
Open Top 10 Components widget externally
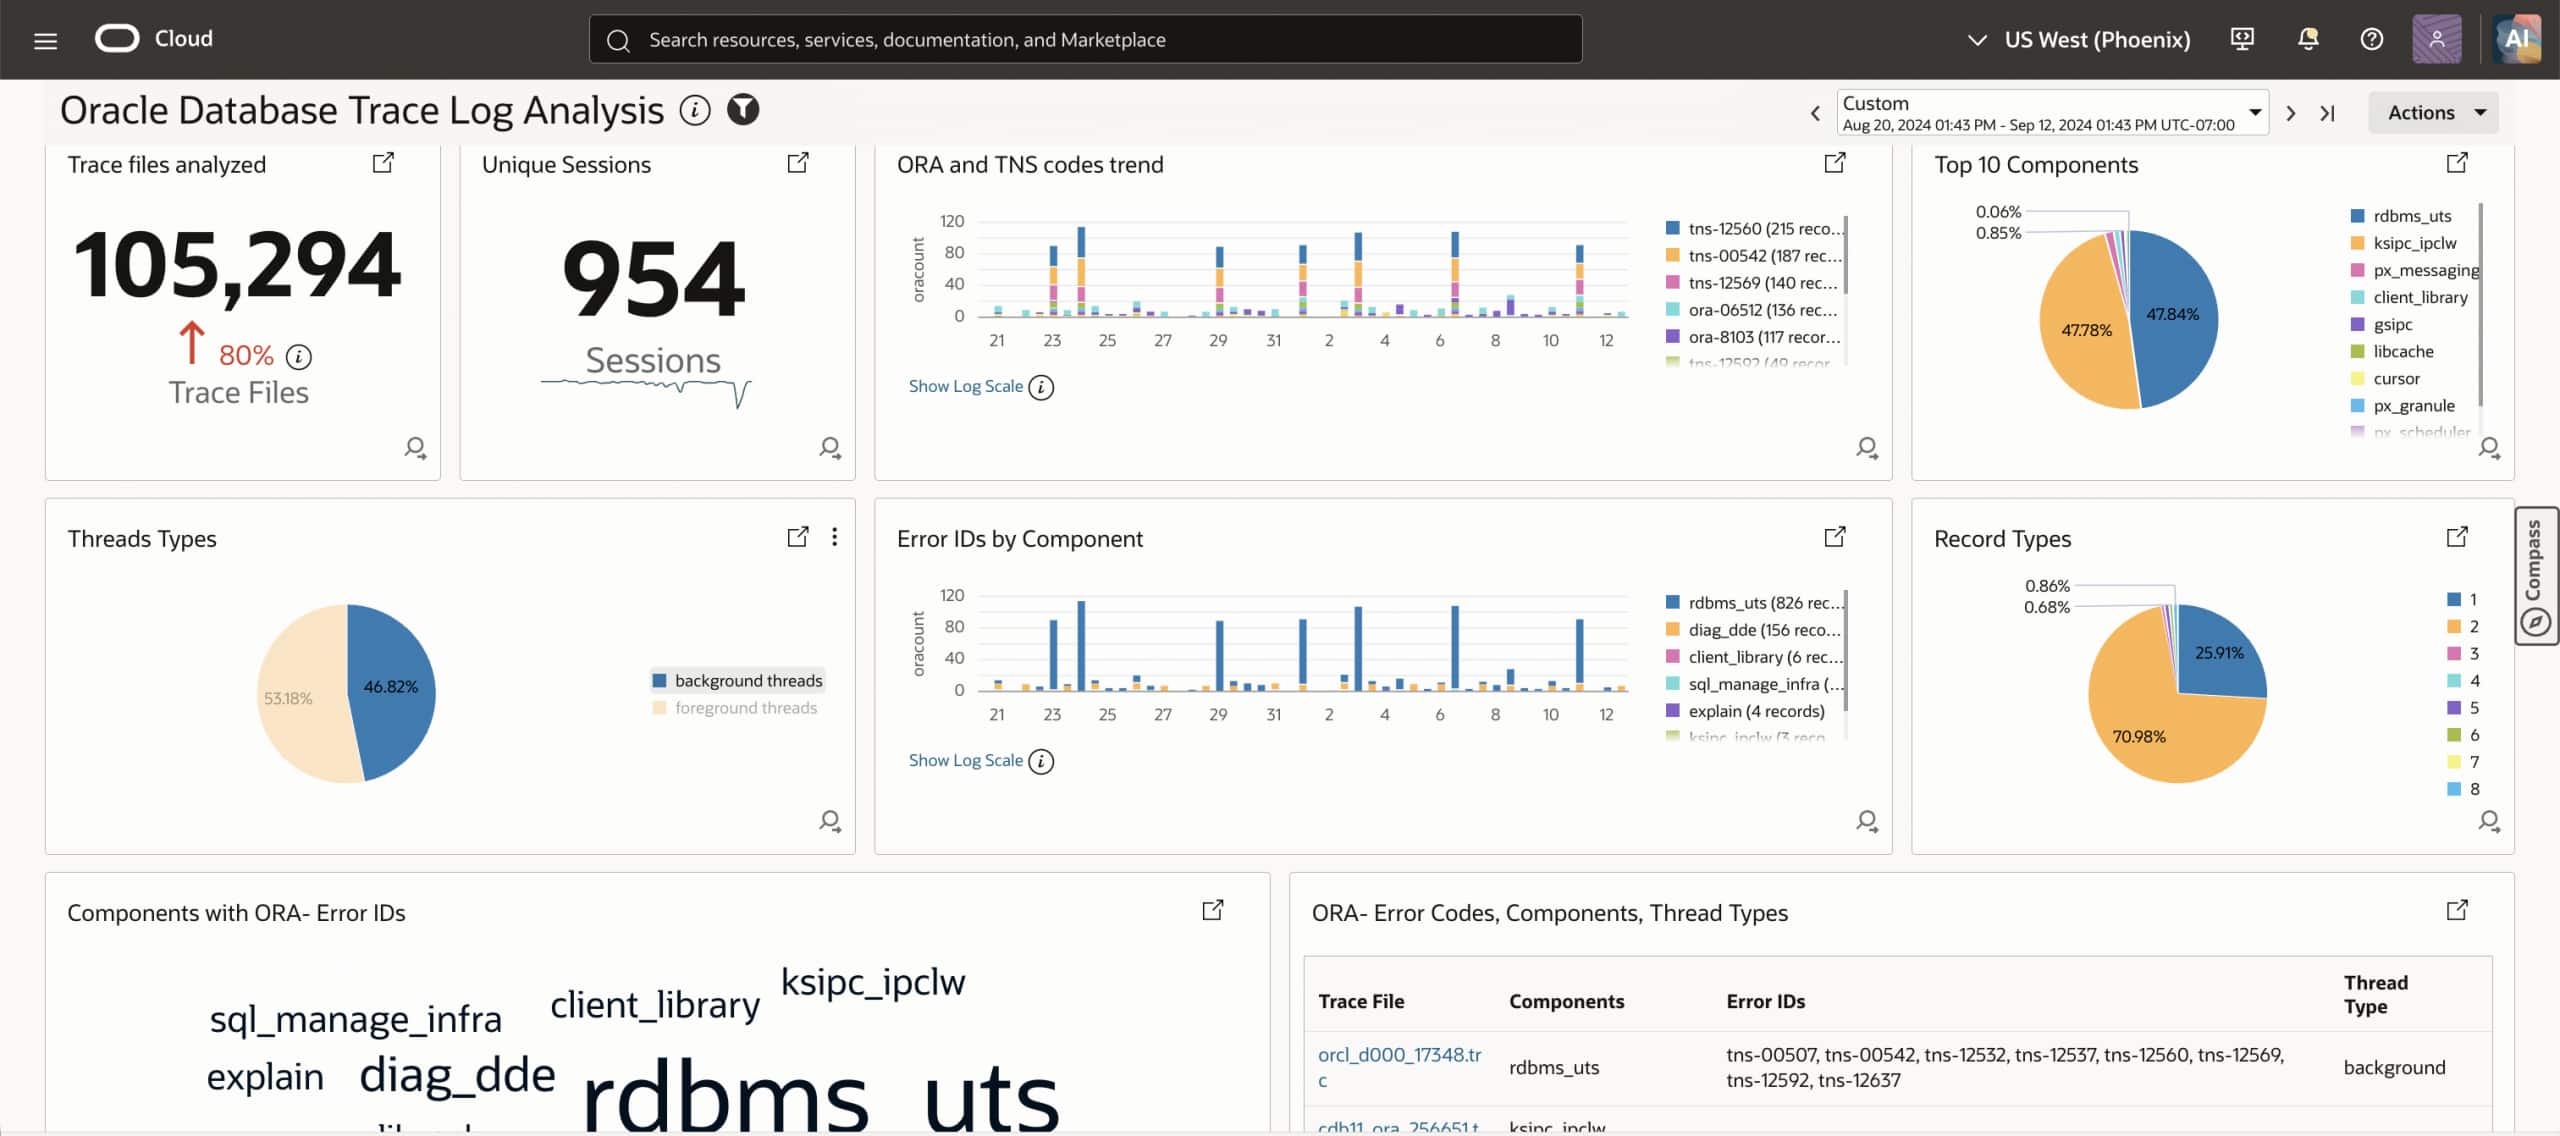point(2457,163)
